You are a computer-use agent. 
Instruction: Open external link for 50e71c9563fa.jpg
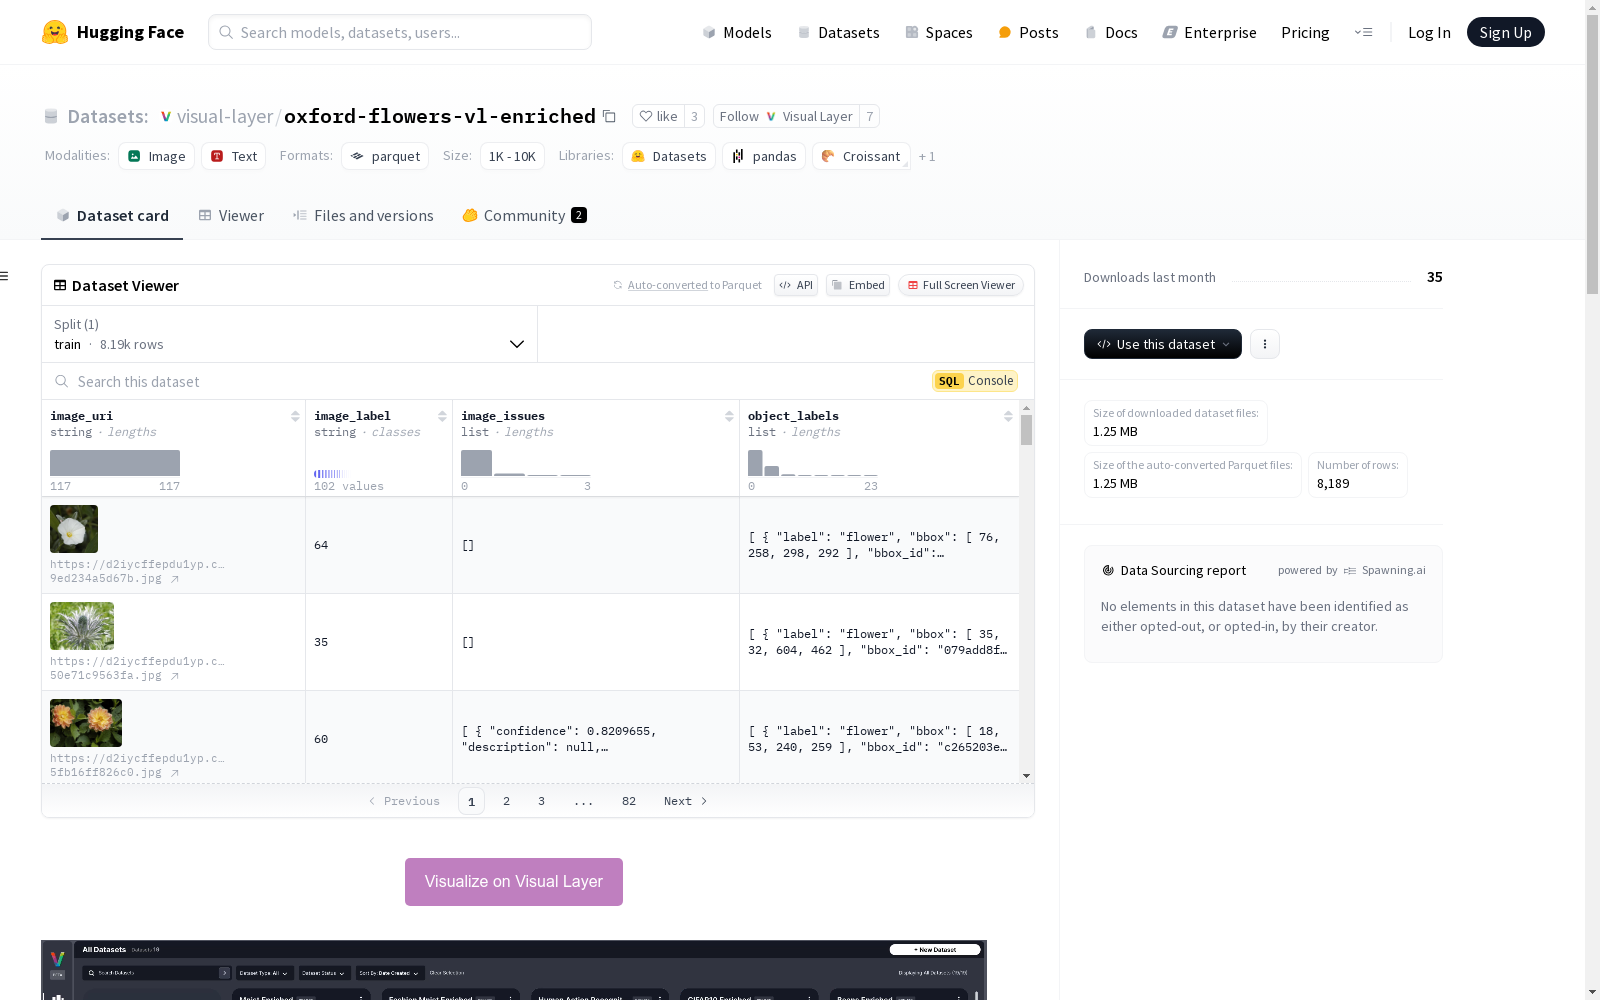coord(175,676)
